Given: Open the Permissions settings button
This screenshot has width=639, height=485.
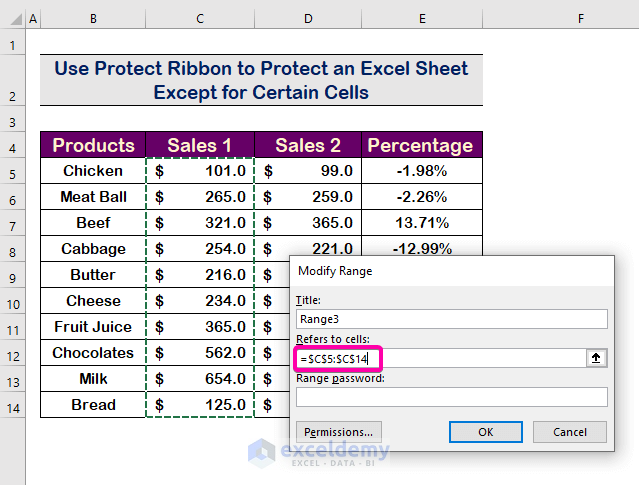Looking at the screenshot, I should (339, 432).
